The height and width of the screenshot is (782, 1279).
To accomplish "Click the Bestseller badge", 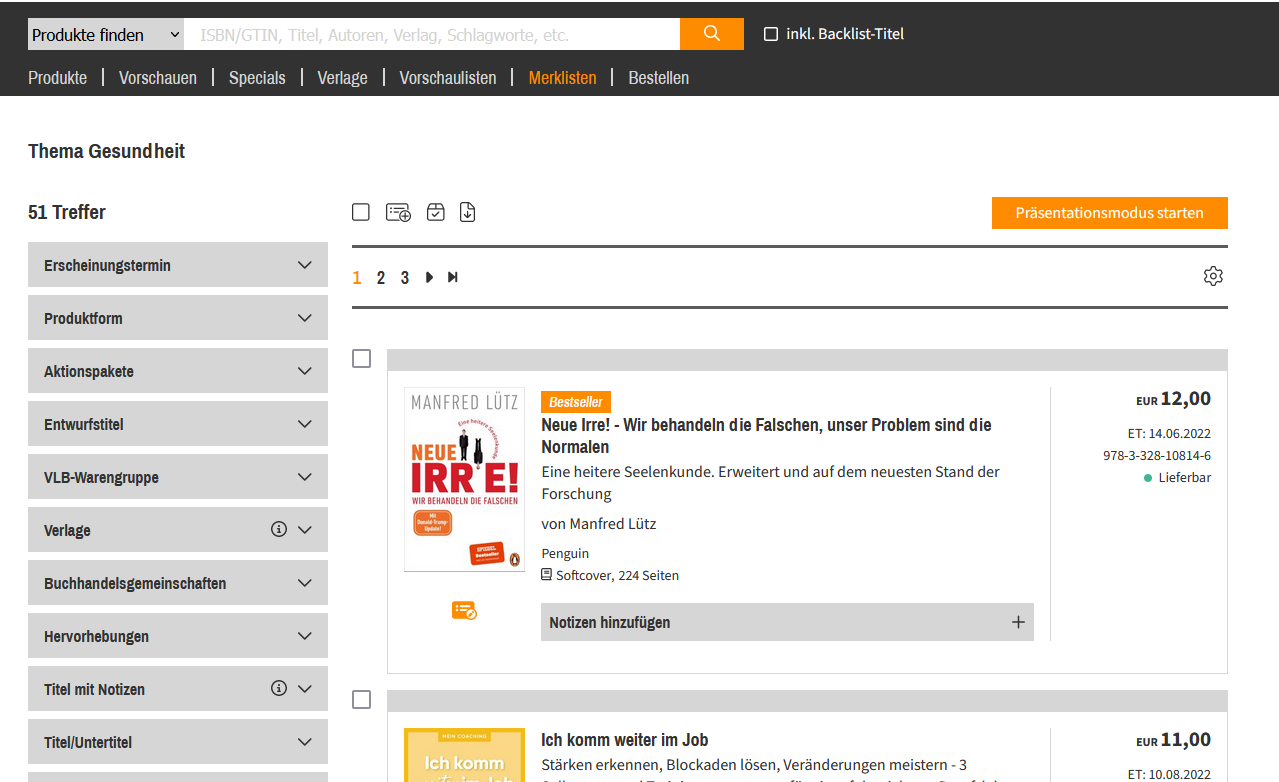I will click(576, 402).
